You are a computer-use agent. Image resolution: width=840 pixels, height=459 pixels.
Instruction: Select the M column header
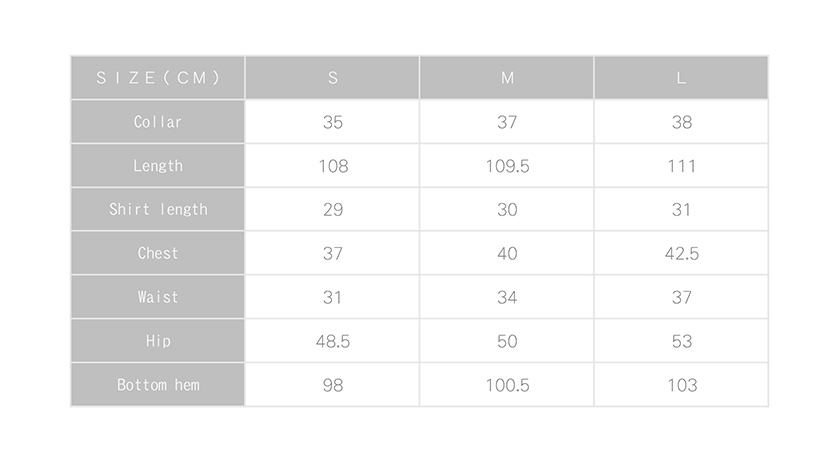(507, 78)
